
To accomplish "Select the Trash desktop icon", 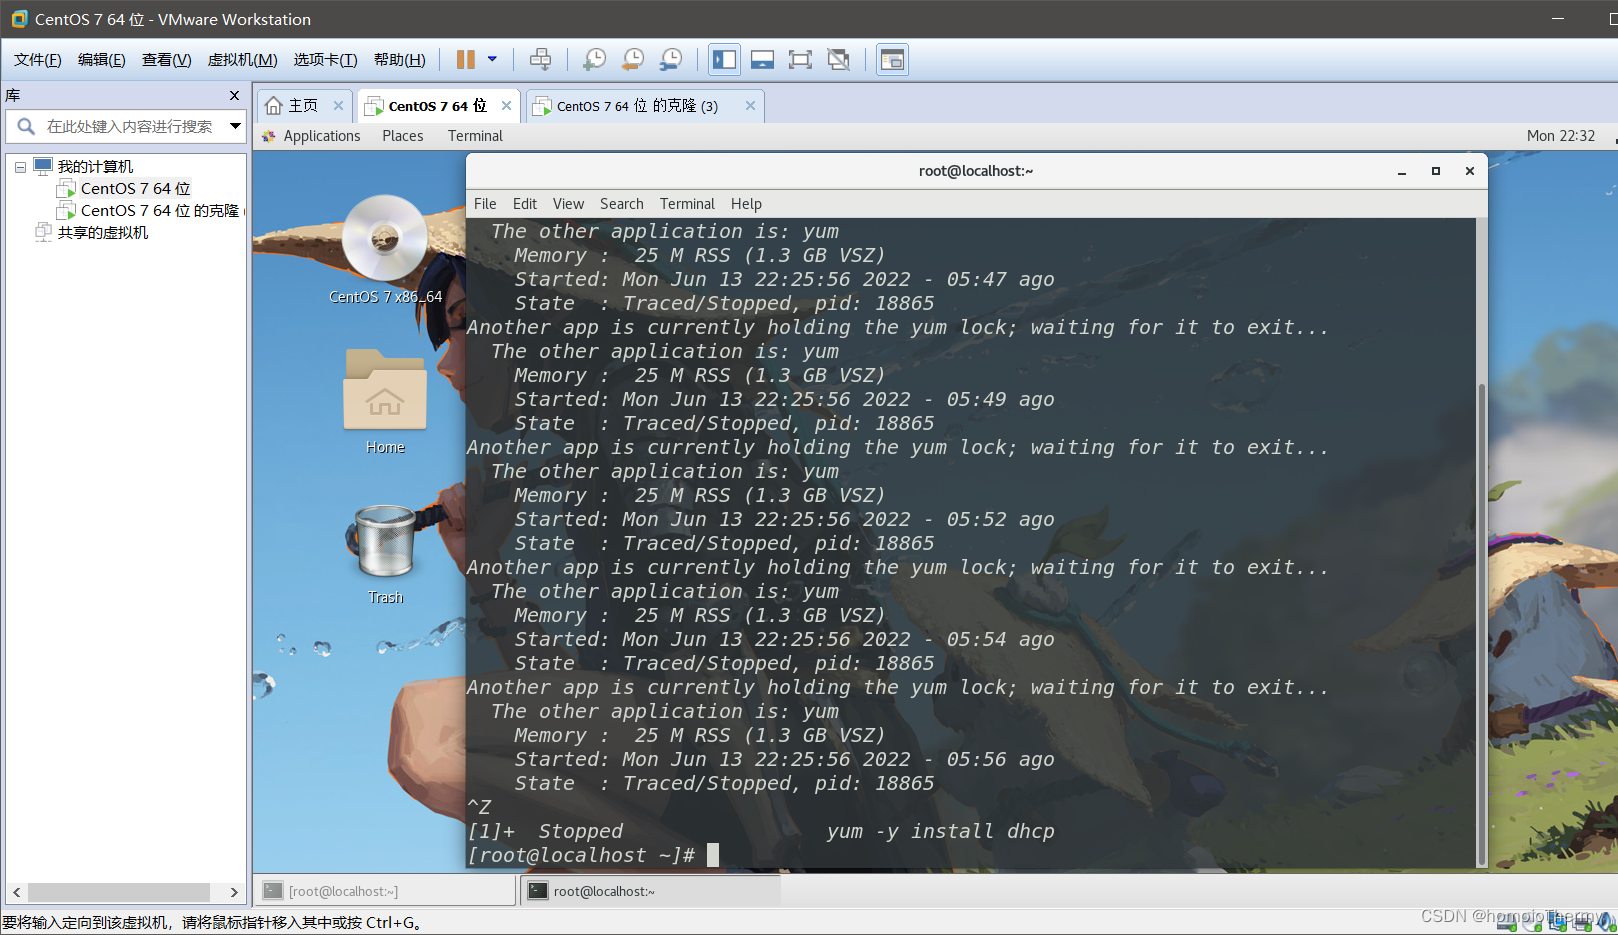I will pyautogui.click(x=385, y=555).
